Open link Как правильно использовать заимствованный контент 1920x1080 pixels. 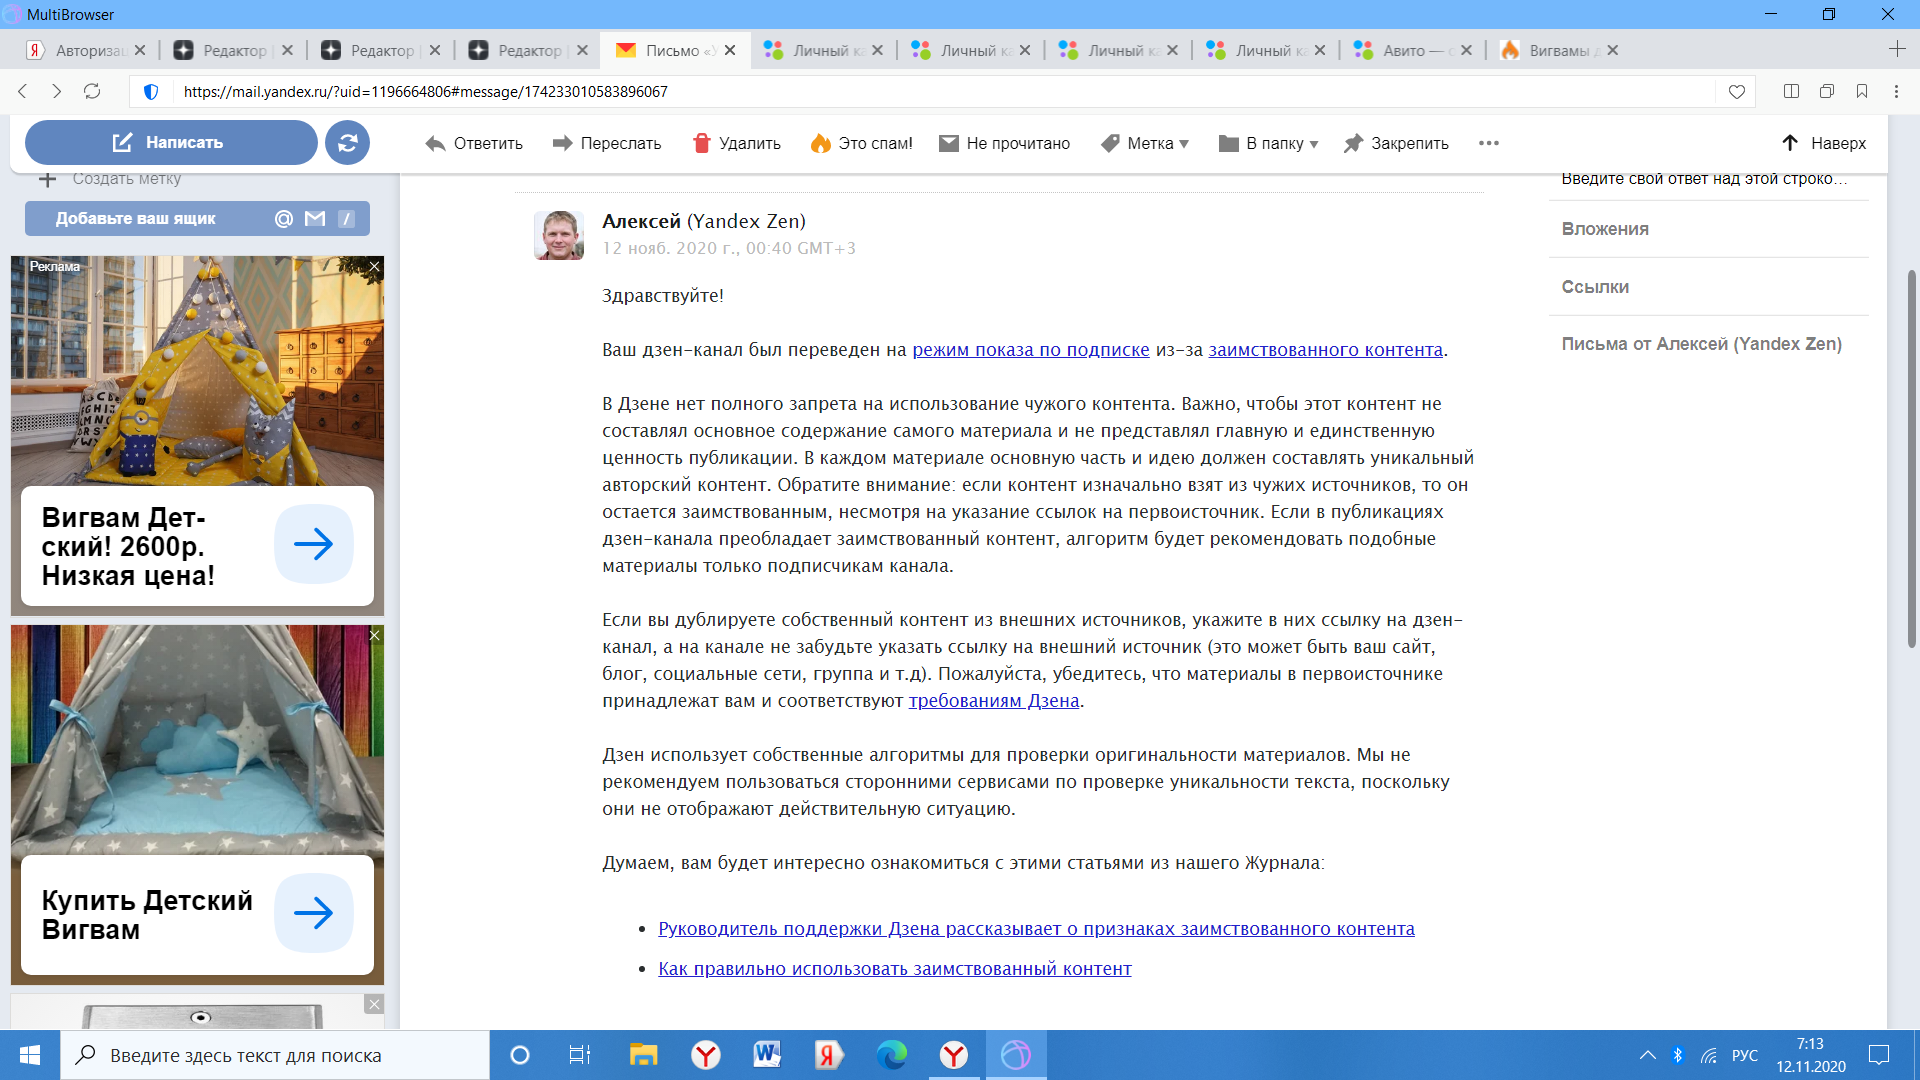(895, 969)
